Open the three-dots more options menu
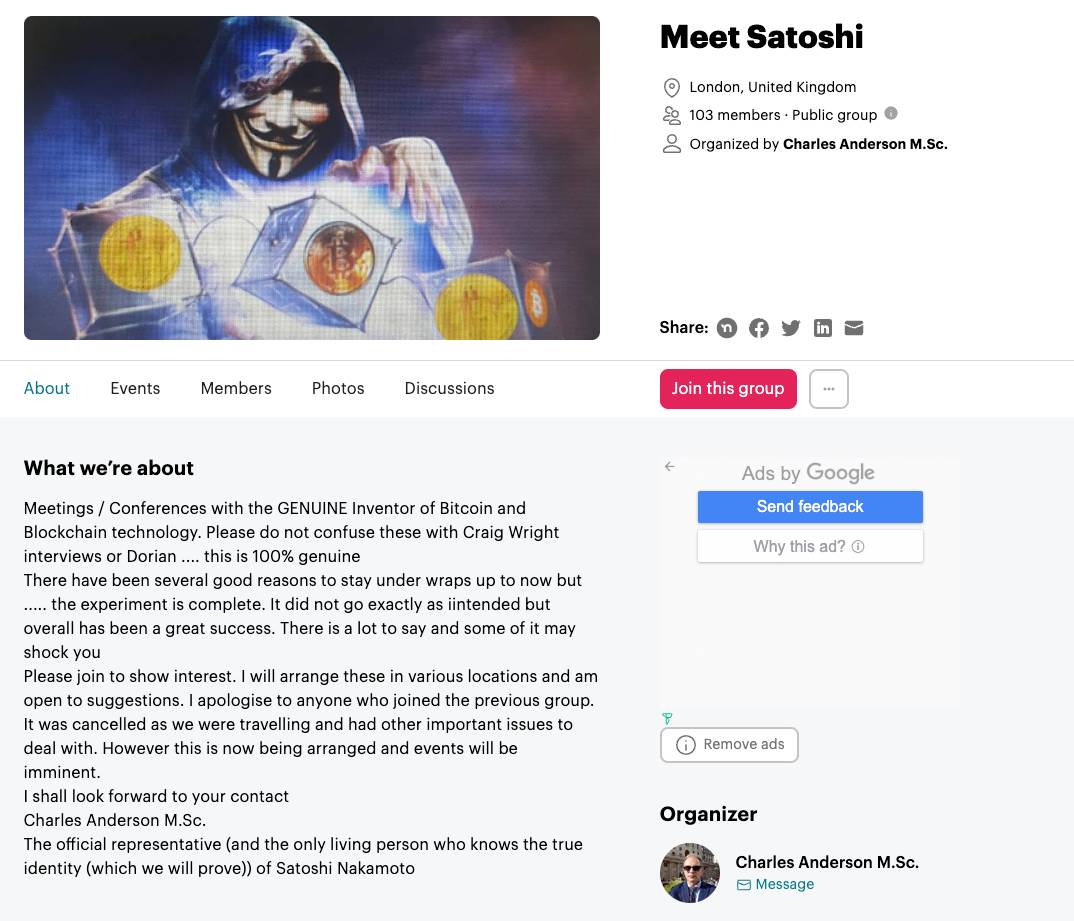 pos(829,389)
